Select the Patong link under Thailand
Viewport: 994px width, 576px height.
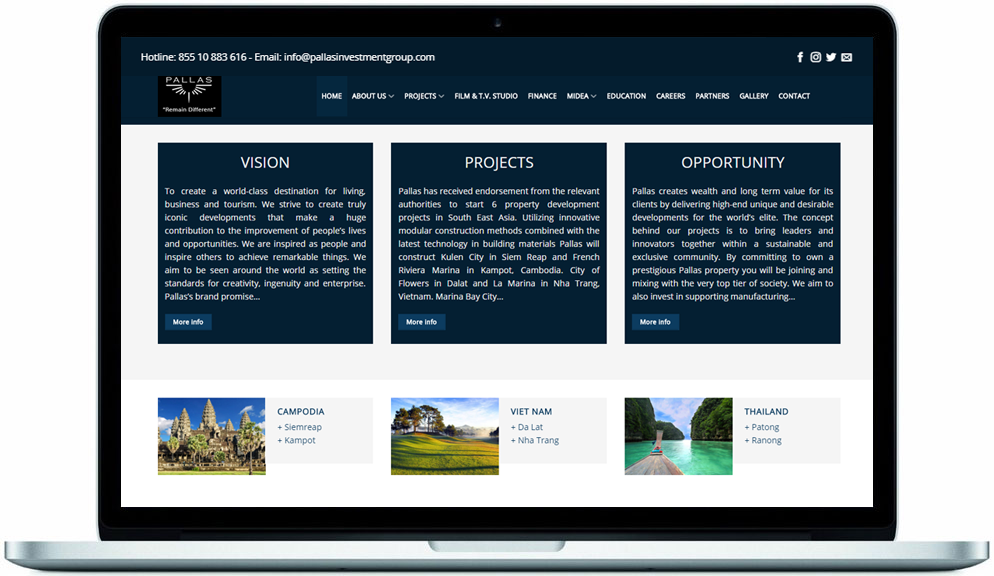click(765, 427)
